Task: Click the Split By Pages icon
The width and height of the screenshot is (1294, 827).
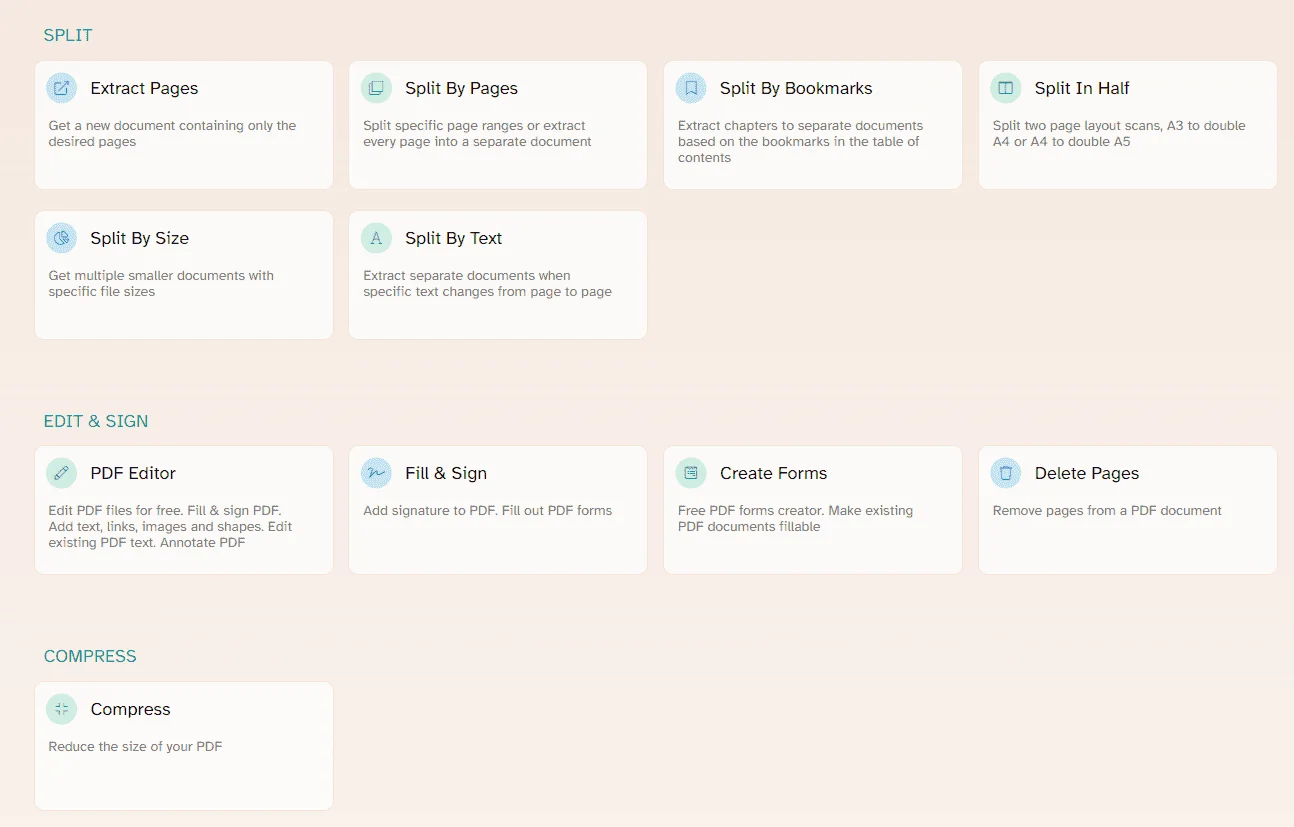Action: click(376, 88)
